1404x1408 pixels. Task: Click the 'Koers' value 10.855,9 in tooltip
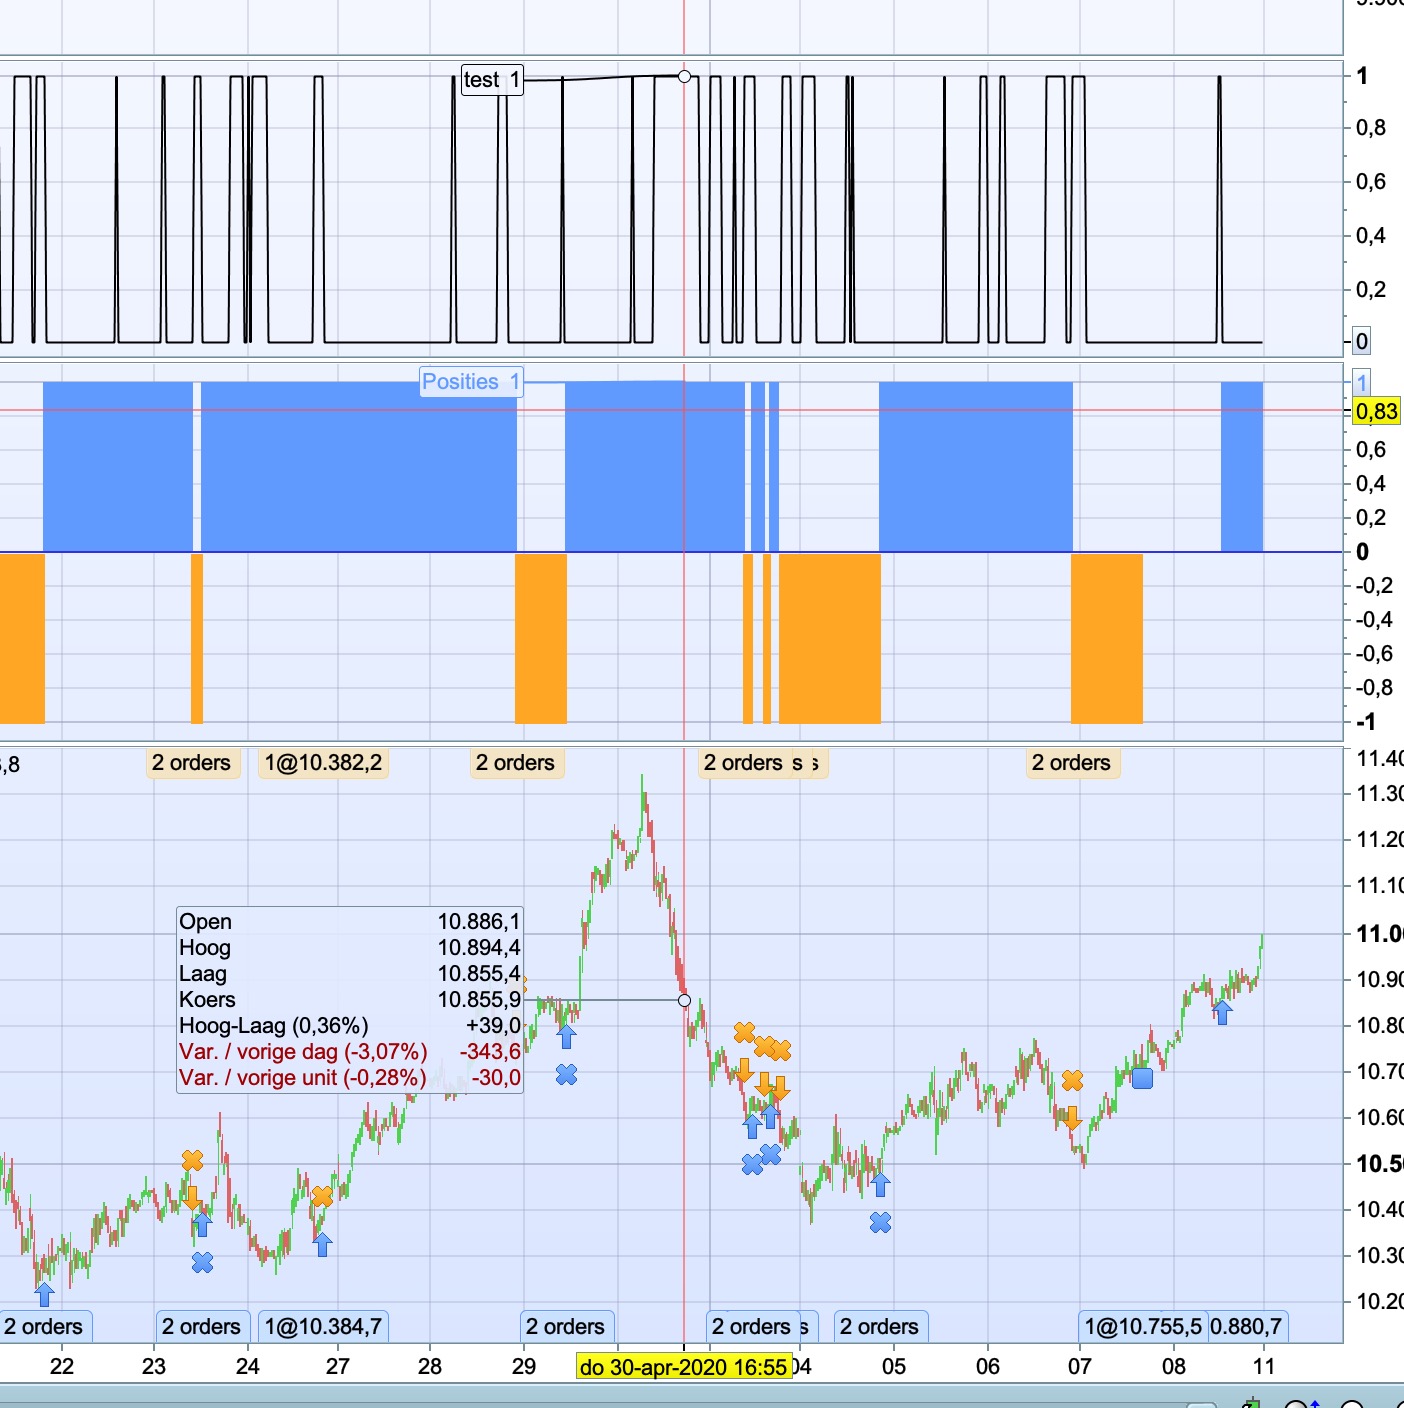tap(479, 999)
